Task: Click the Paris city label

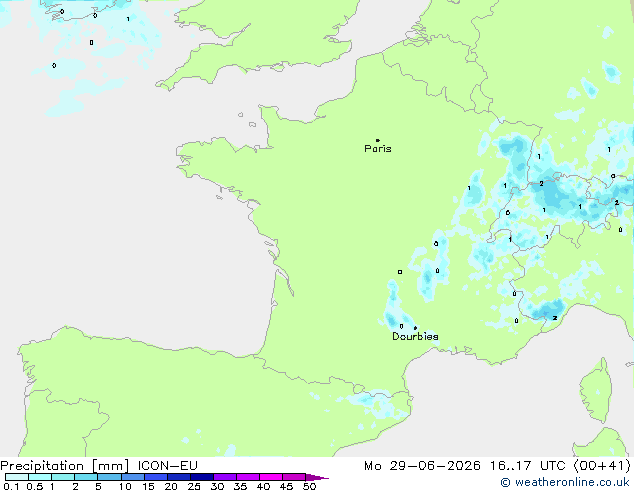Action: click(x=378, y=149)
